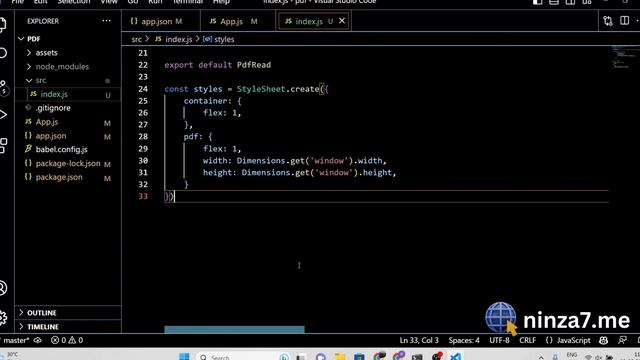The width and height of the screenshot is (640, 360).
Task: Click the EXPLORER panel title
Action: click(43, 21)
